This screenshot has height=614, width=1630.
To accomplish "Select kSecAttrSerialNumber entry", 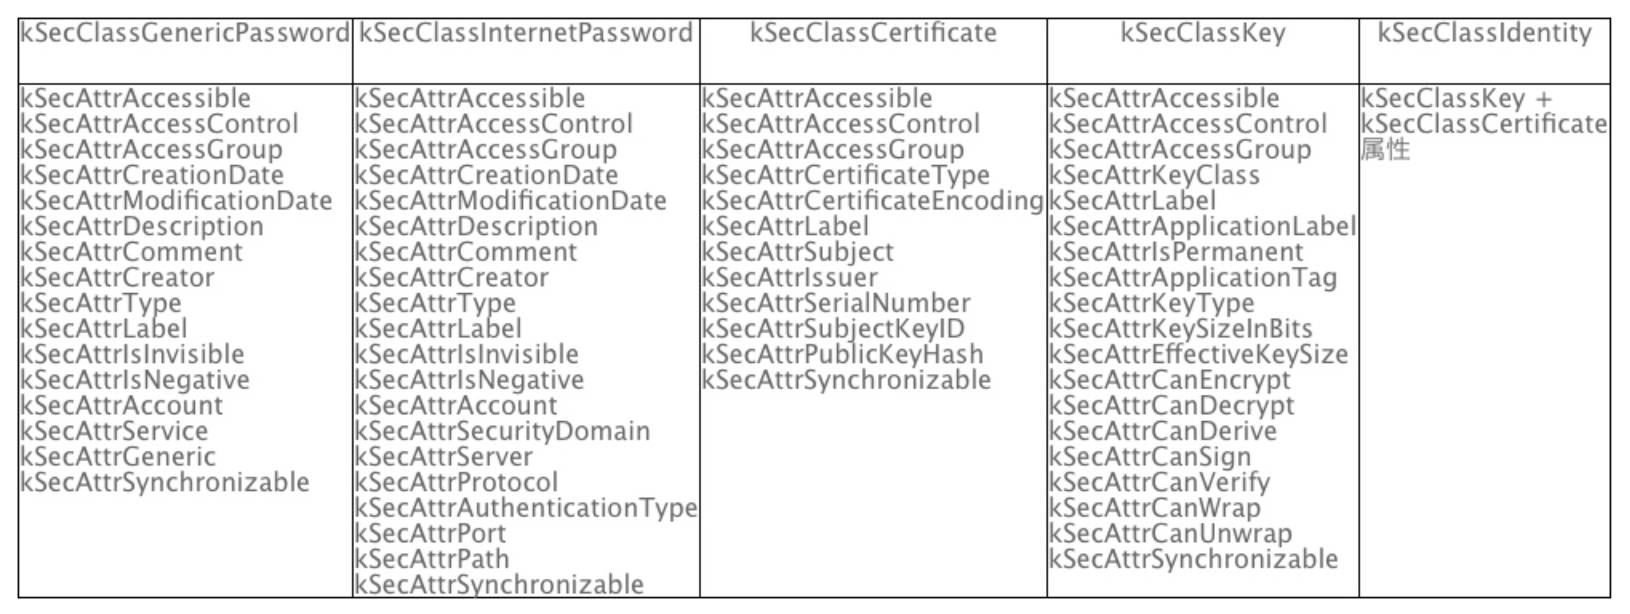I will click(836, 303).
